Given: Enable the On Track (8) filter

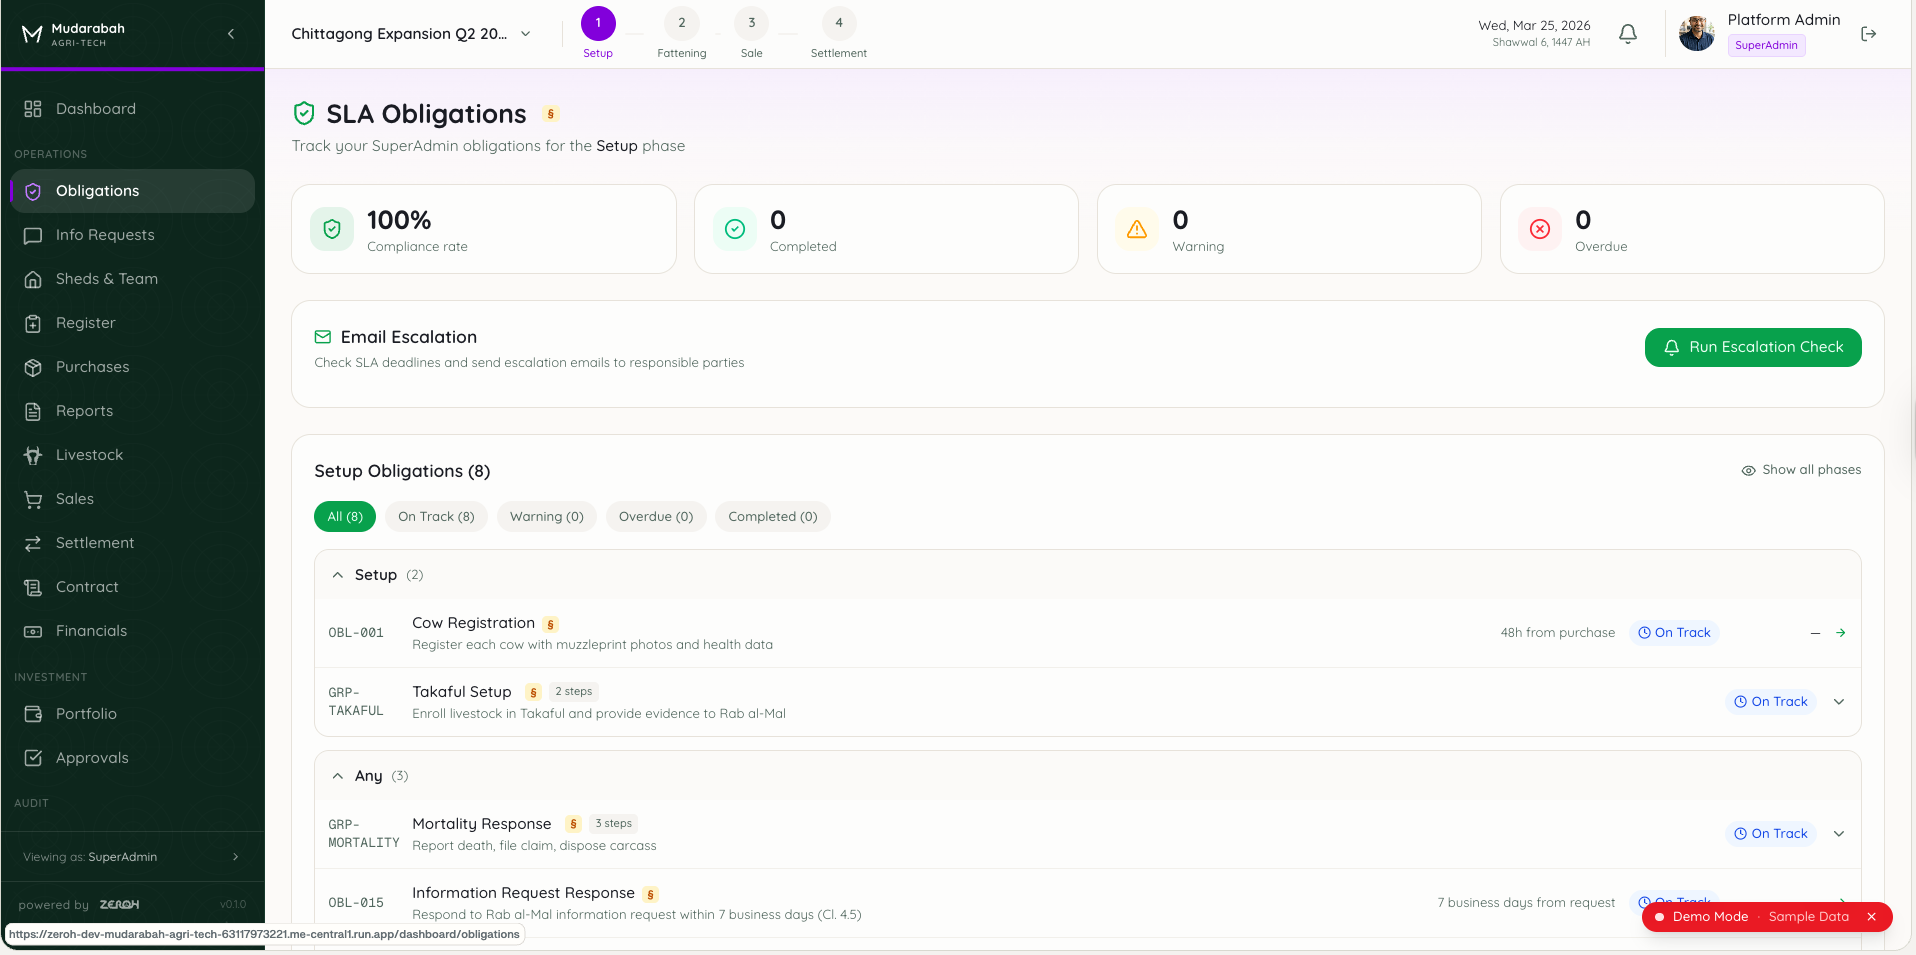Looking at the screenshot, I should 435,516.
